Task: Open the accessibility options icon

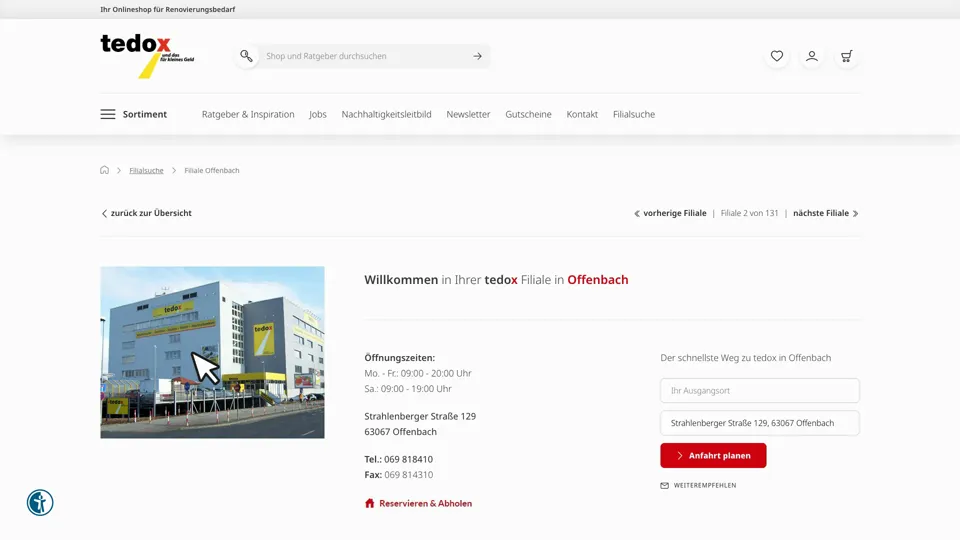Action: point(40,503)
